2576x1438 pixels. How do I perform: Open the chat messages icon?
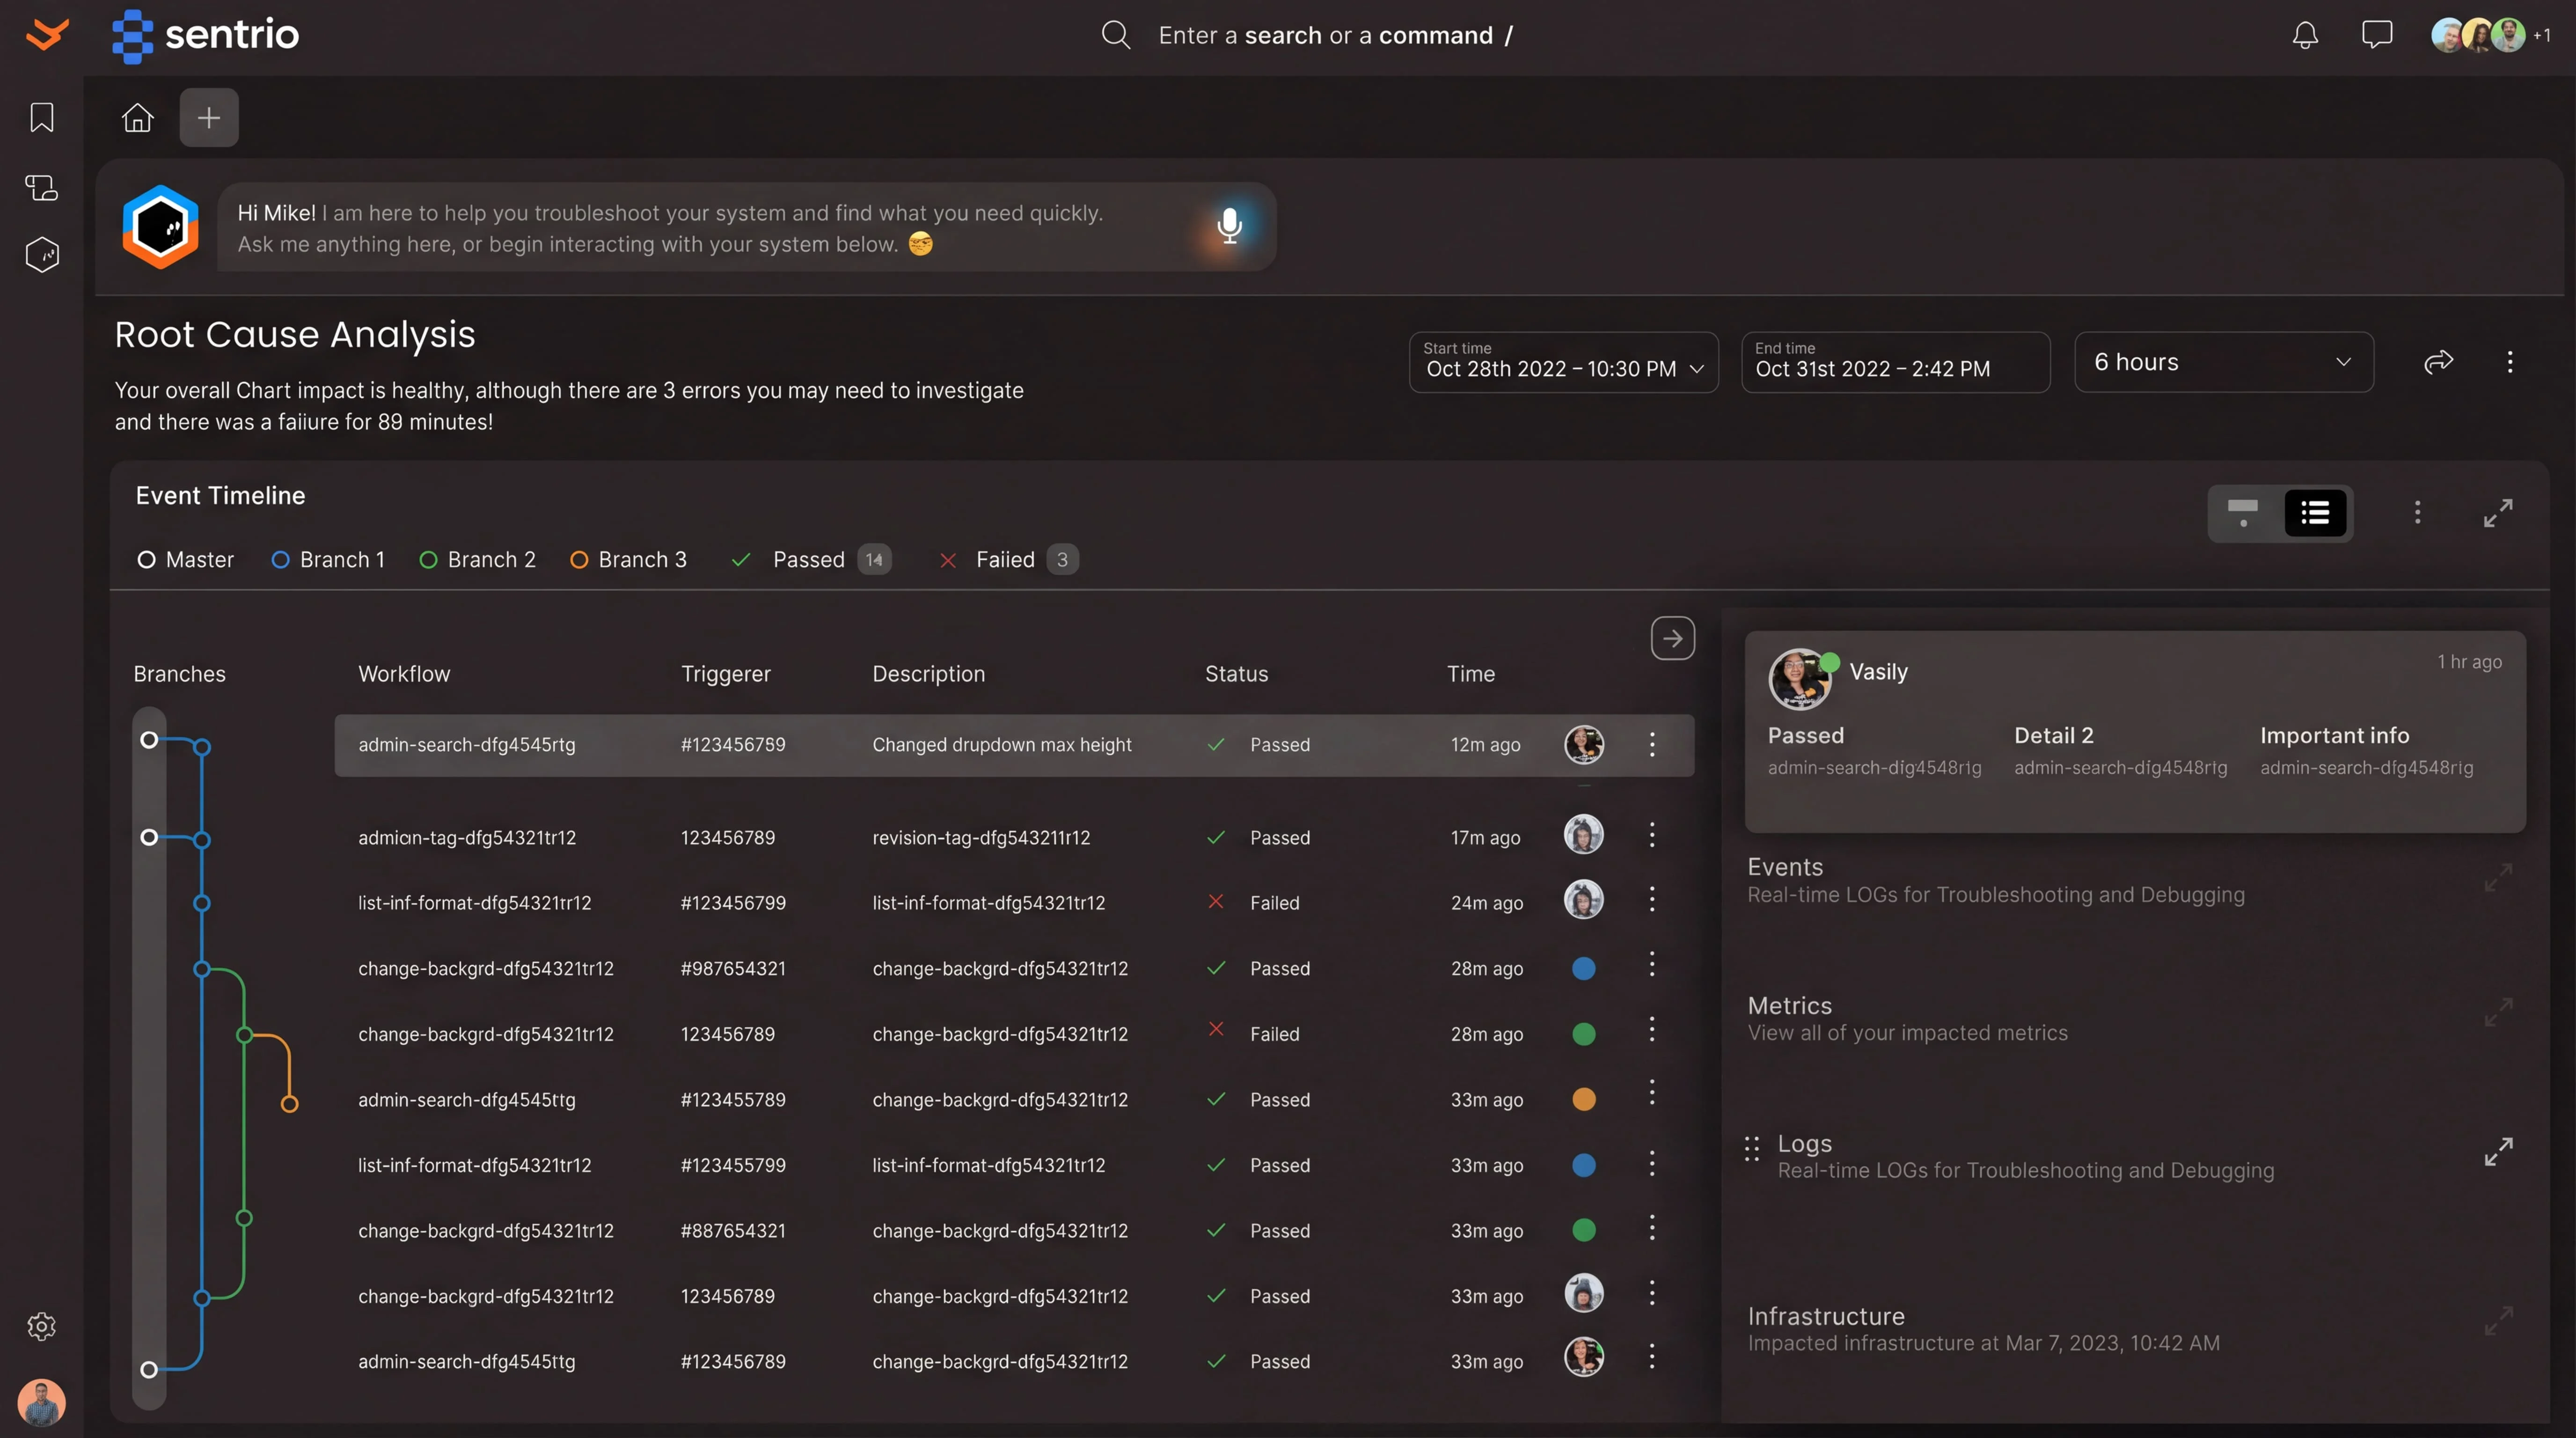click(2377, 35)
